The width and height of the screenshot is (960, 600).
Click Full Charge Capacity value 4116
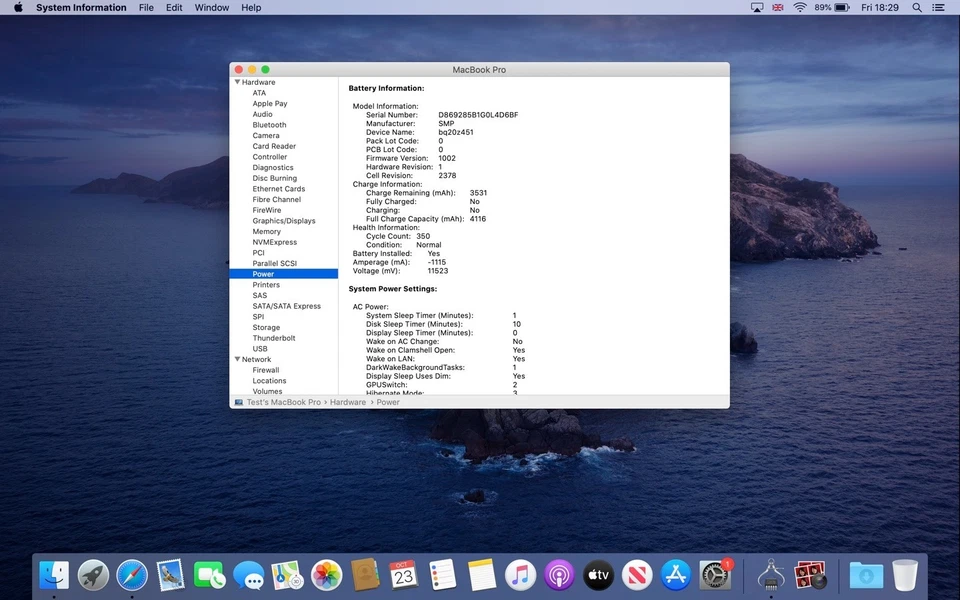[478, 219]
